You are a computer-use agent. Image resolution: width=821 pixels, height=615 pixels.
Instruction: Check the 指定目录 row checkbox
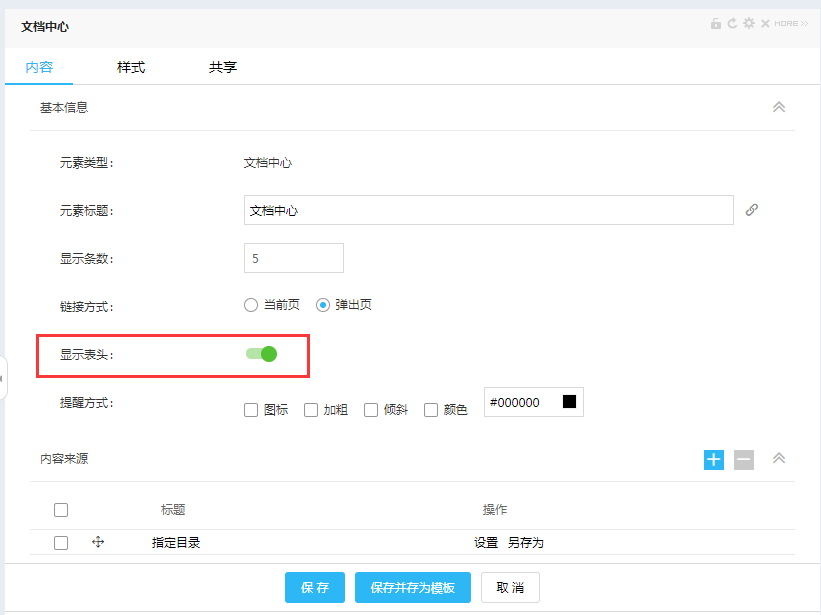pos(61,542)
